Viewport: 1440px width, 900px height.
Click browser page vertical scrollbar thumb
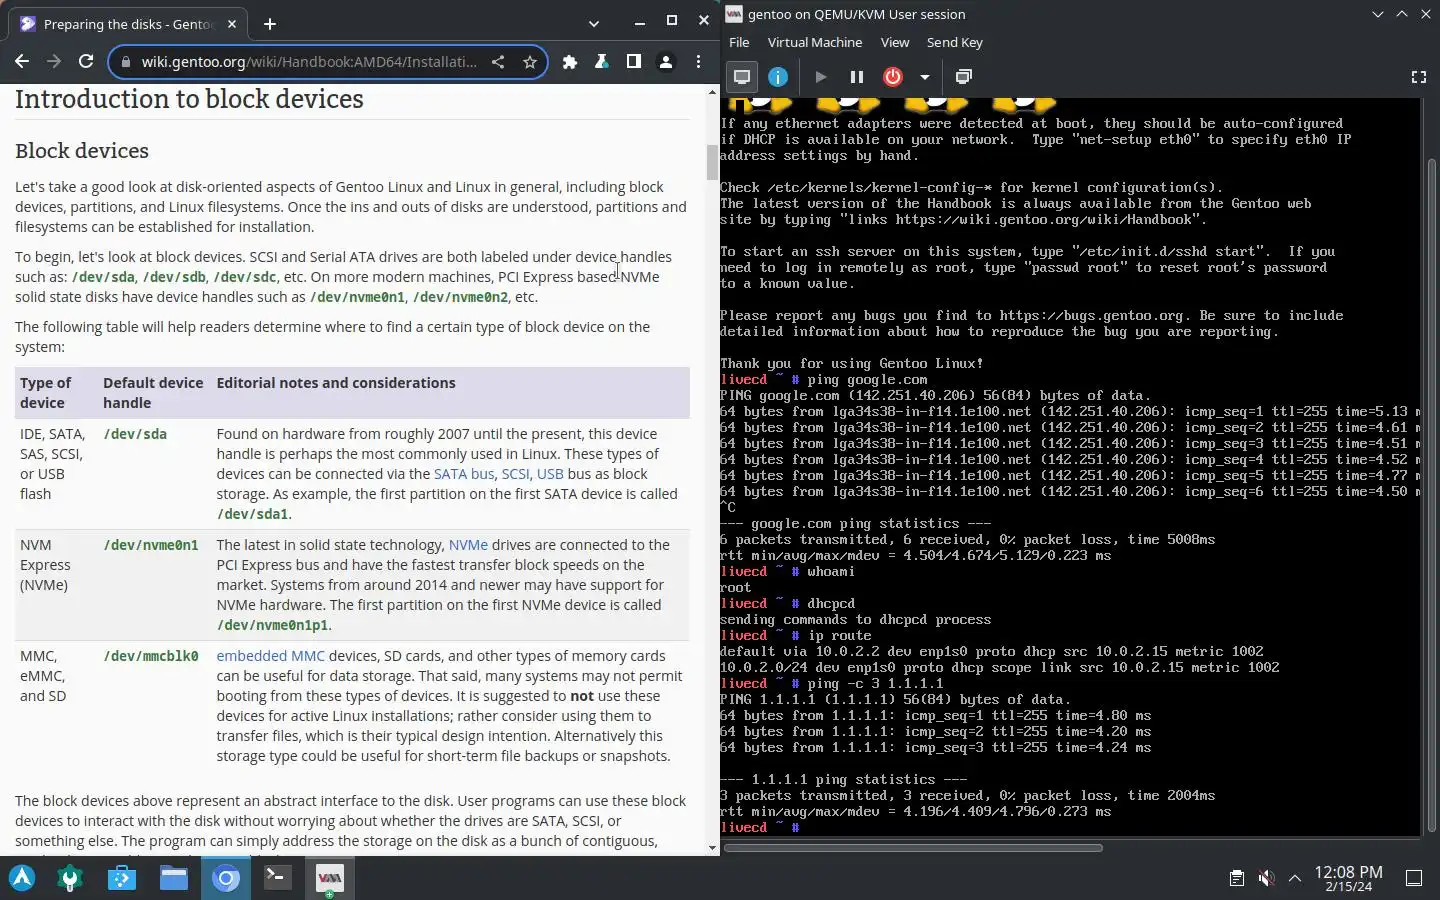(x=712, y=162)
